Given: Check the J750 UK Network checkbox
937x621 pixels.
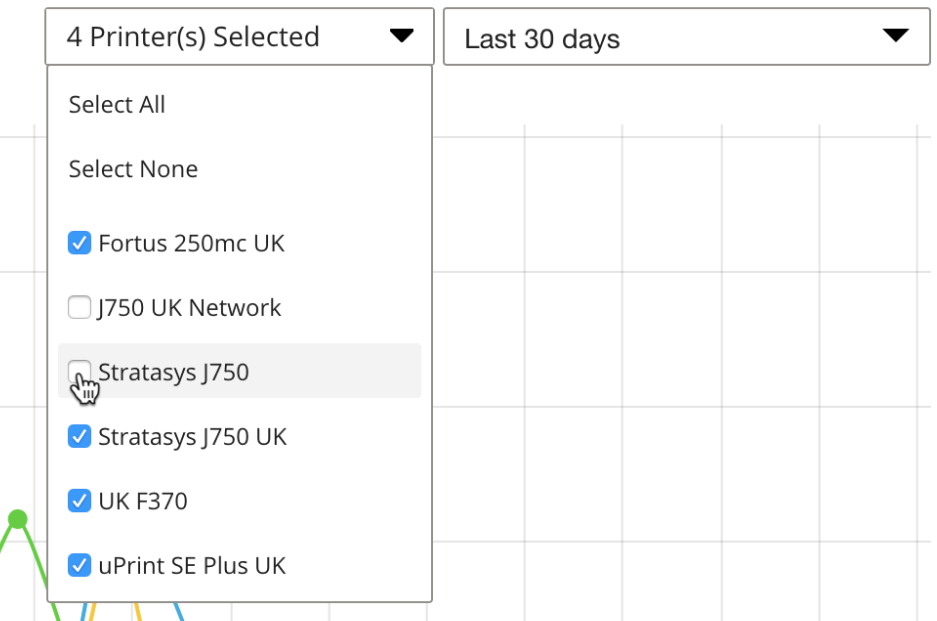Looking at the screenshot, I should pos(79,307).
